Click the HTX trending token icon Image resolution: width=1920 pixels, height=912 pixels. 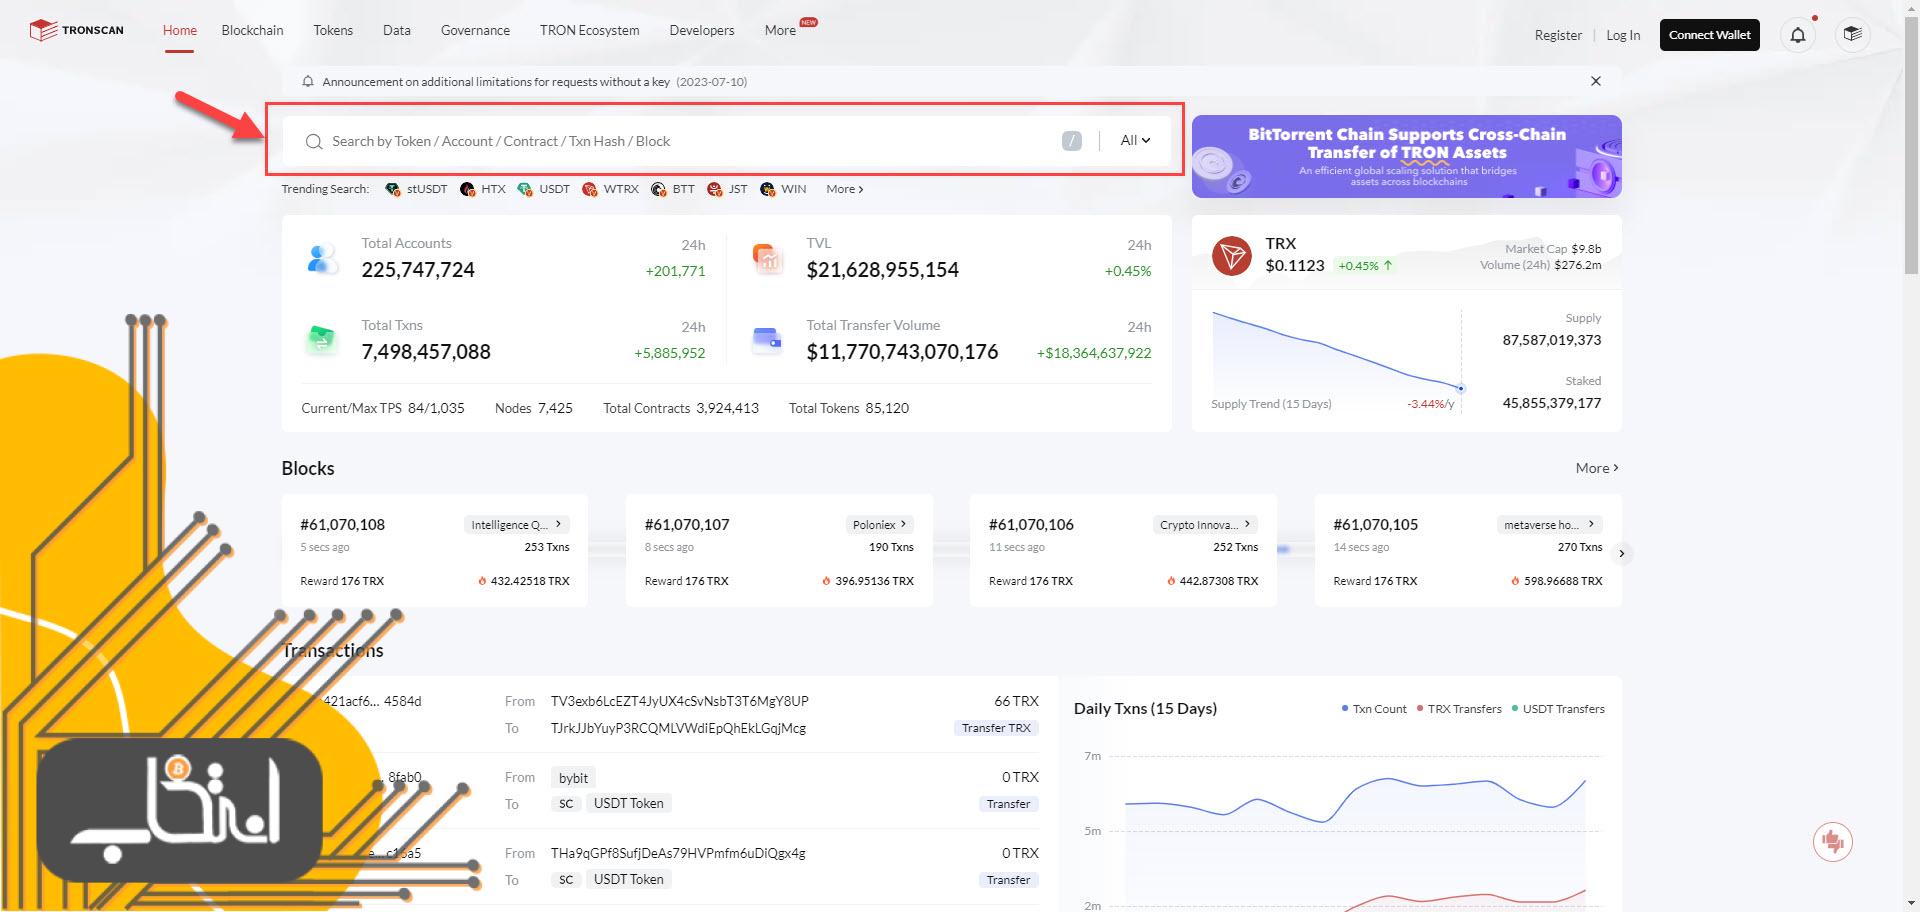[x=467, y=189]
